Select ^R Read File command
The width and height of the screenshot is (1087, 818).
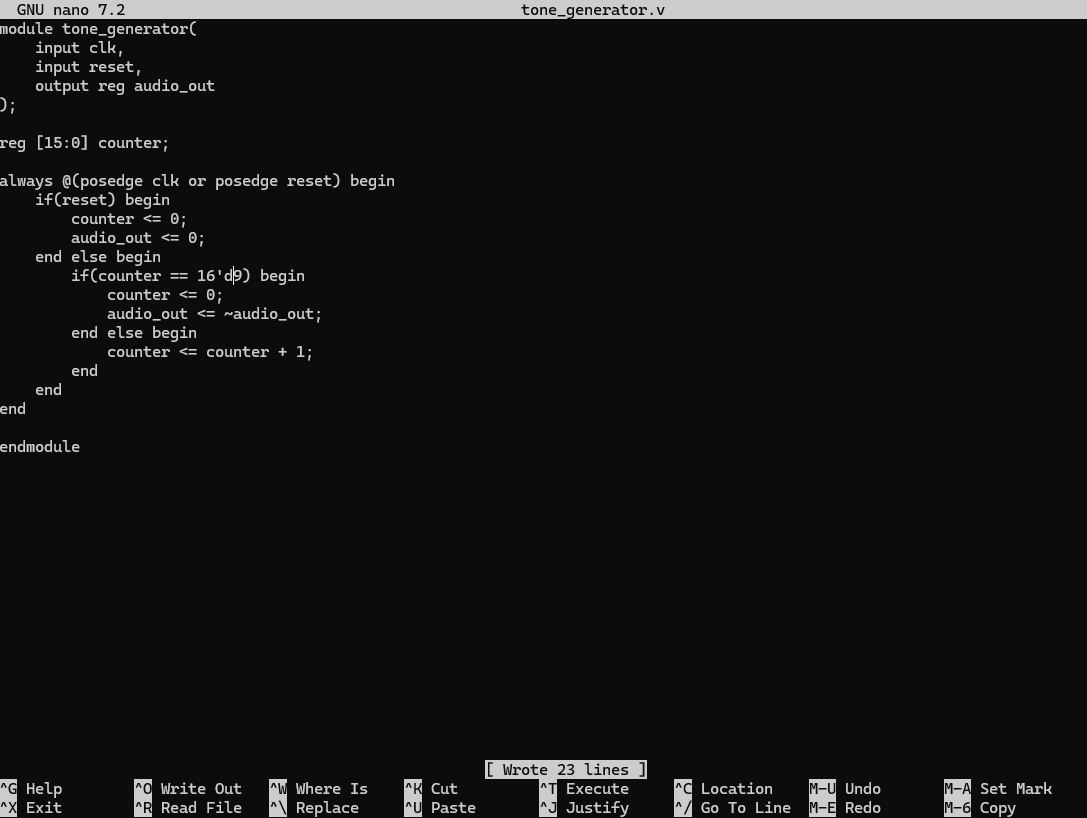[188, 808]
